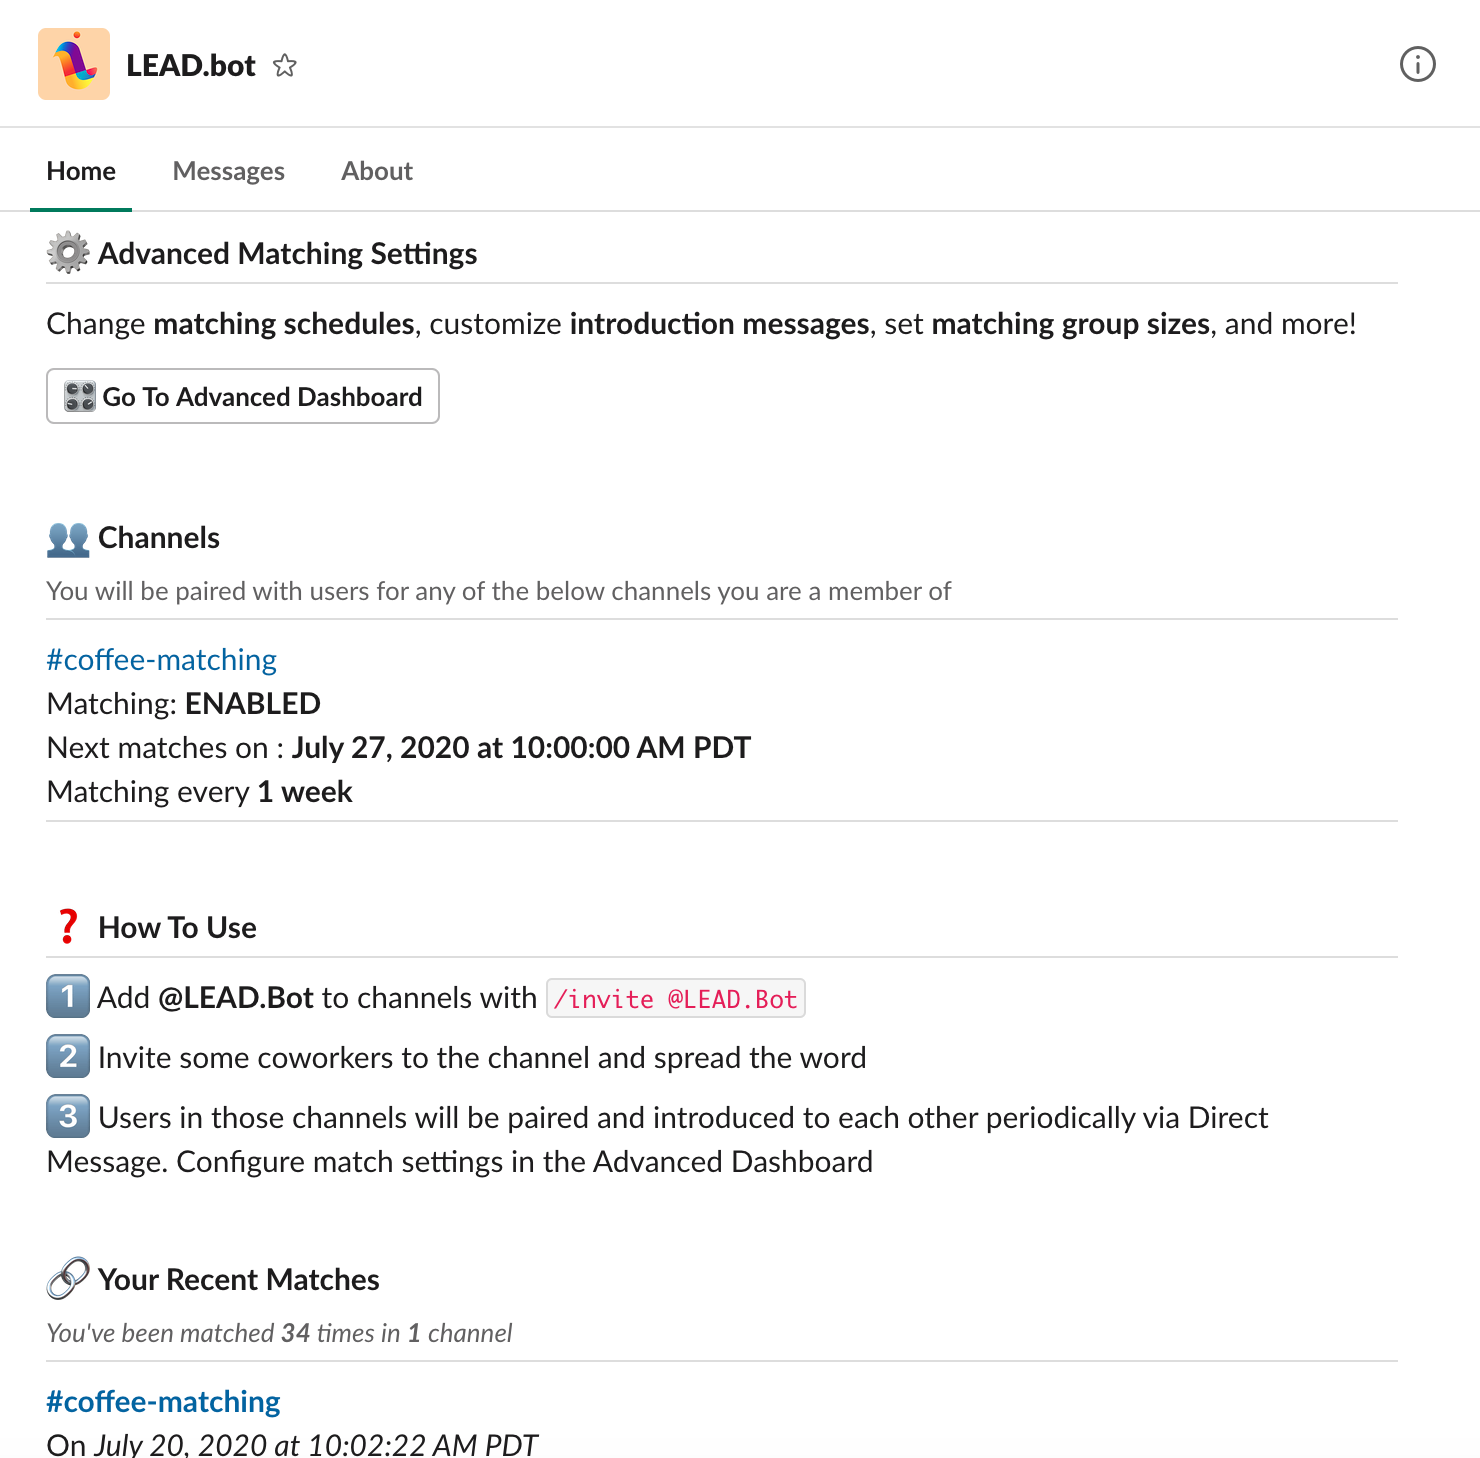Viewport: 1480px width, 1458px height.
Task: Select the number 2 step icon
Action: (x=67, y=1057)
